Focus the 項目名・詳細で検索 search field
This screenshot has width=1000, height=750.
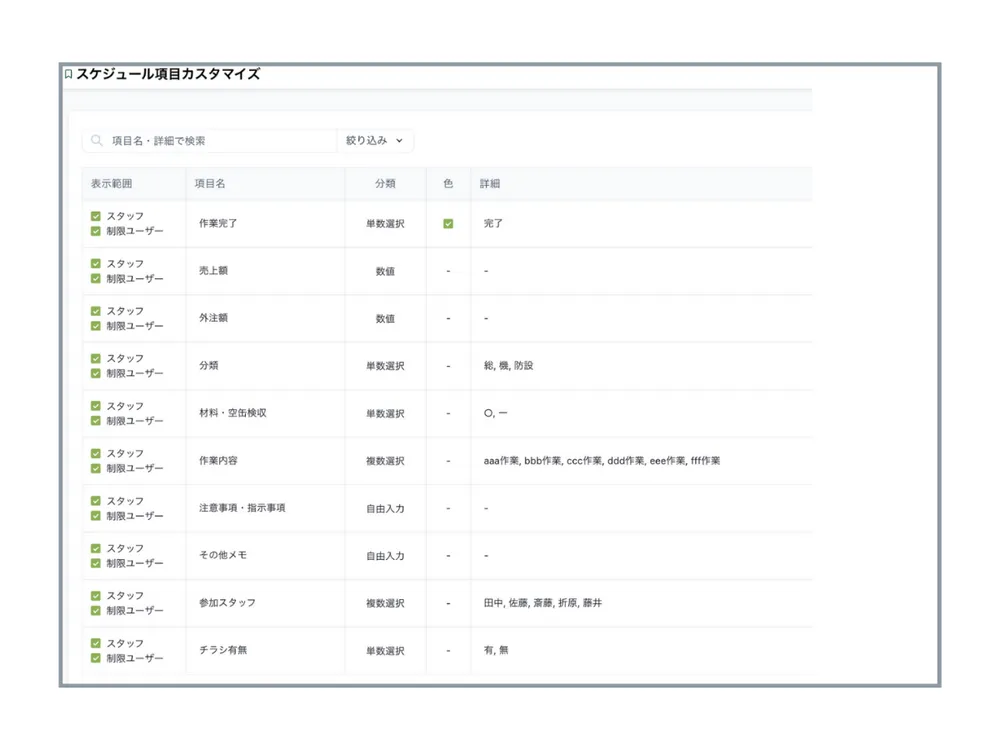point(209,140)
